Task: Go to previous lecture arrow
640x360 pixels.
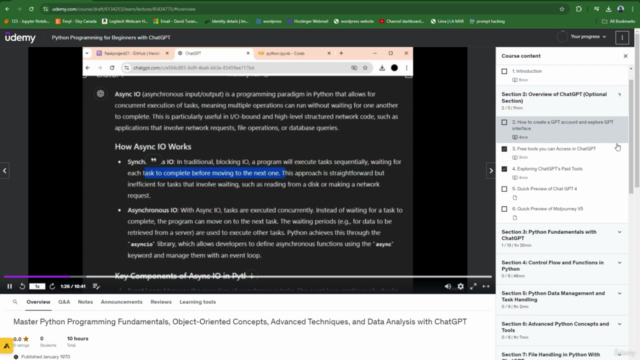Action: coord(4,171)
